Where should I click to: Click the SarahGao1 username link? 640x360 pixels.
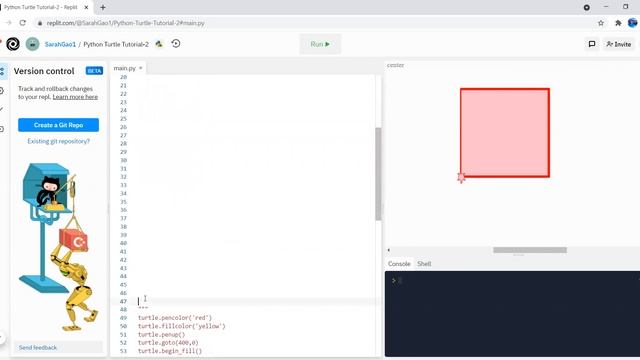pyautogui.click(x=60, y=44)
